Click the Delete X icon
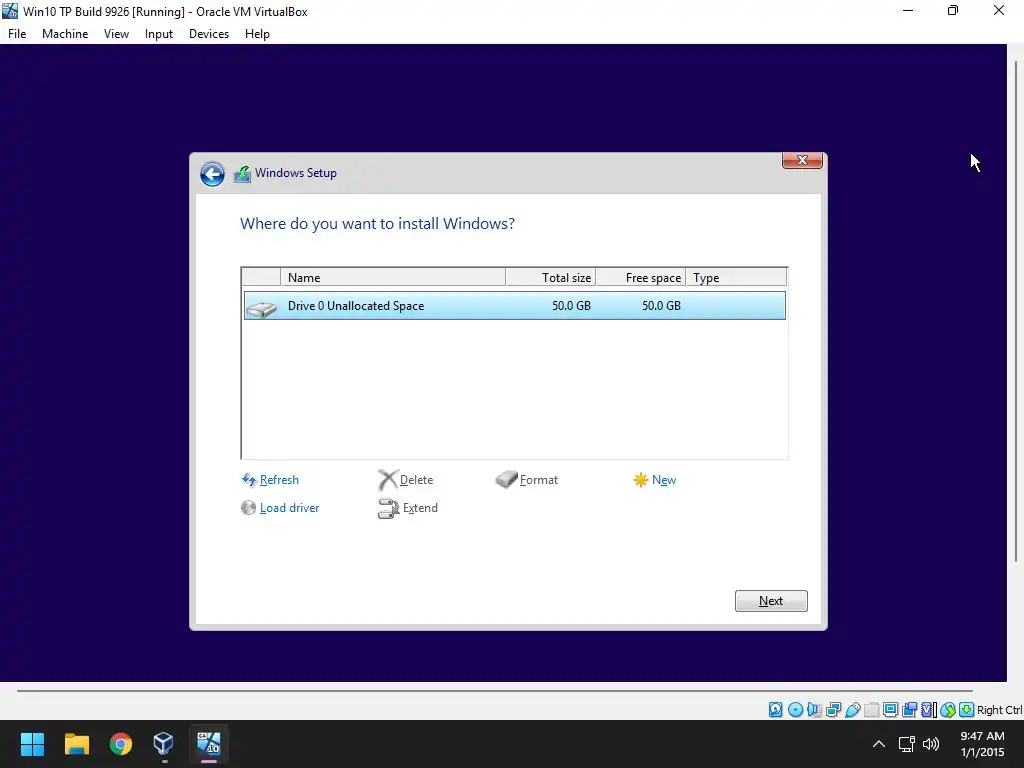This screenshot has width=1024, height=768. pyautogui.click(x=387, y=480)
